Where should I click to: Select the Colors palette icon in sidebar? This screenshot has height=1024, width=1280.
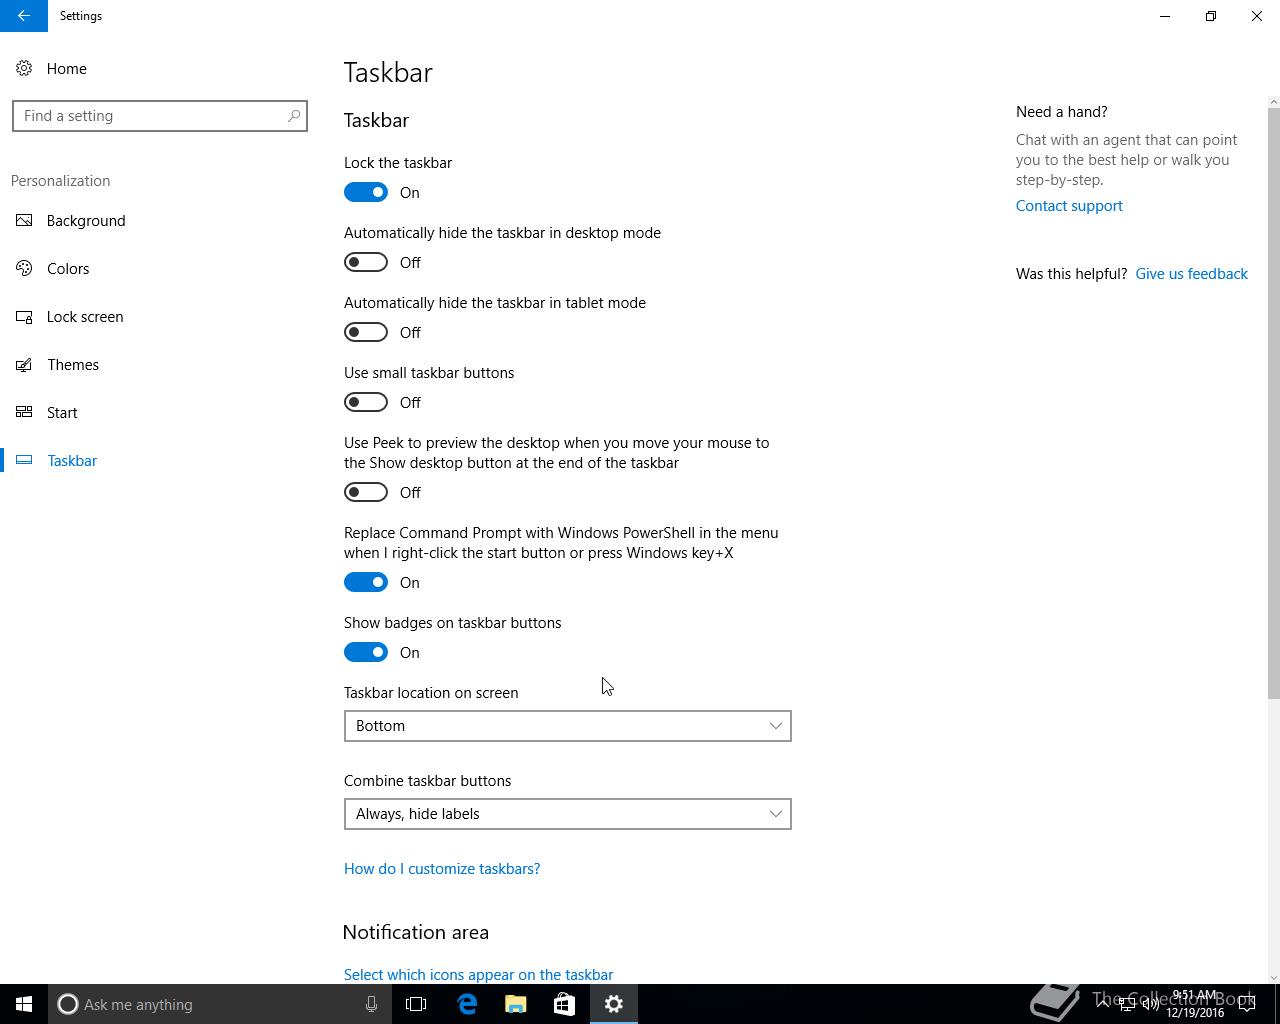(x=24, y=268)
